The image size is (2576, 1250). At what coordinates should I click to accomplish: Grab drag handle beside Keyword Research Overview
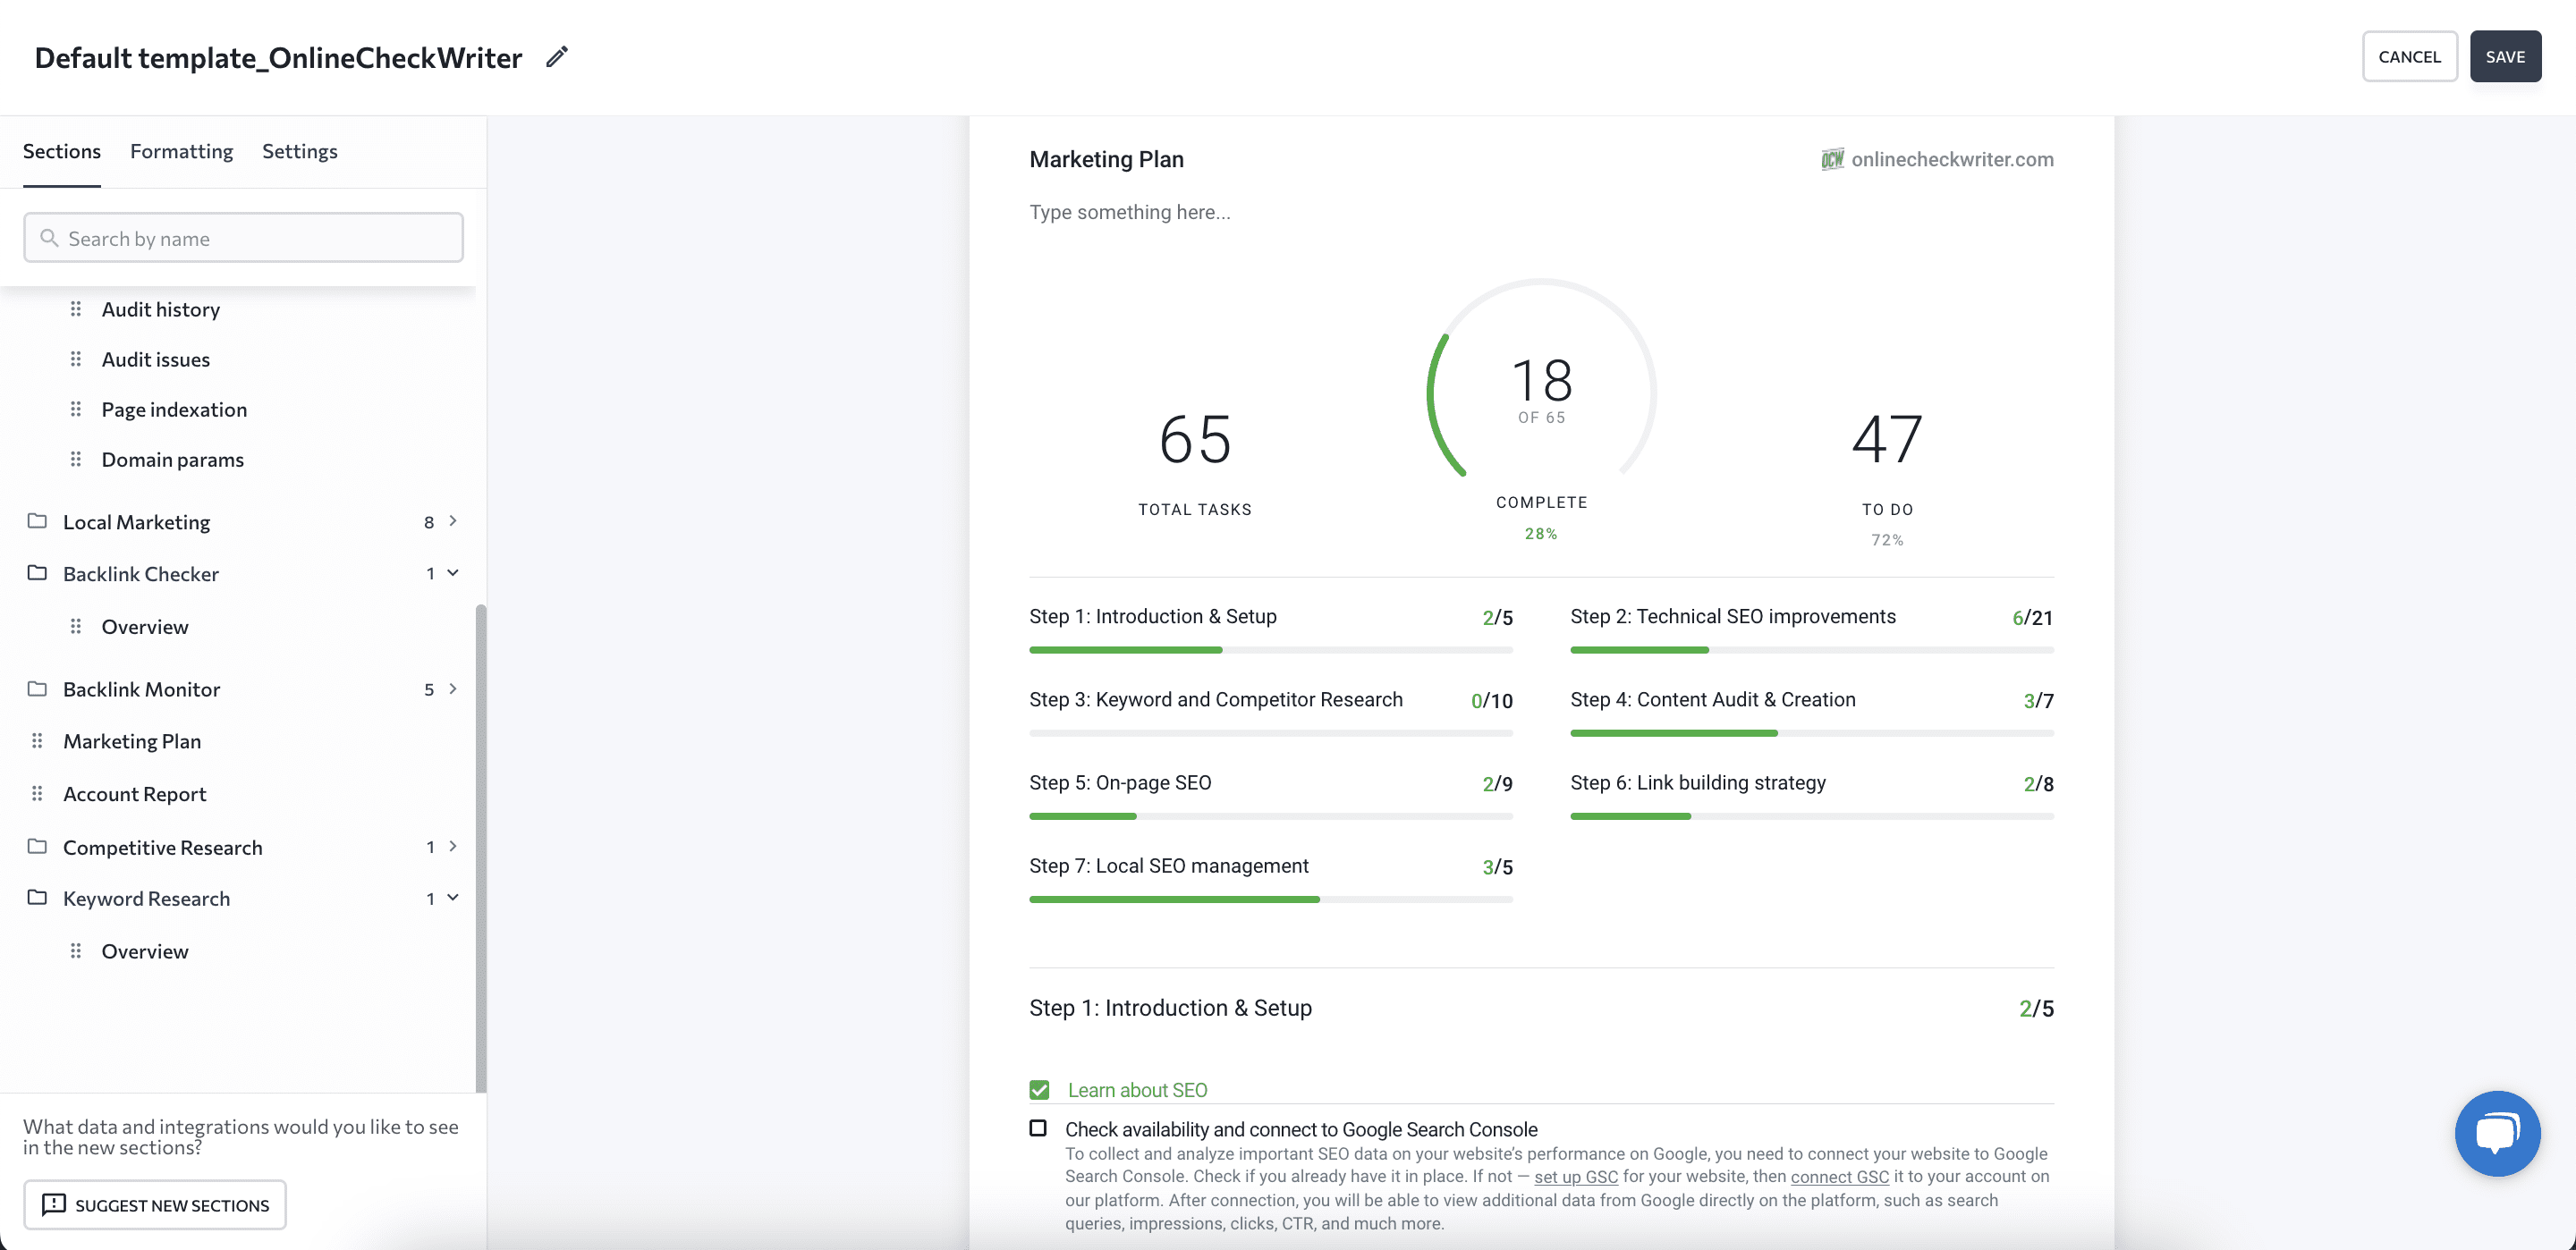click(76, 951)
